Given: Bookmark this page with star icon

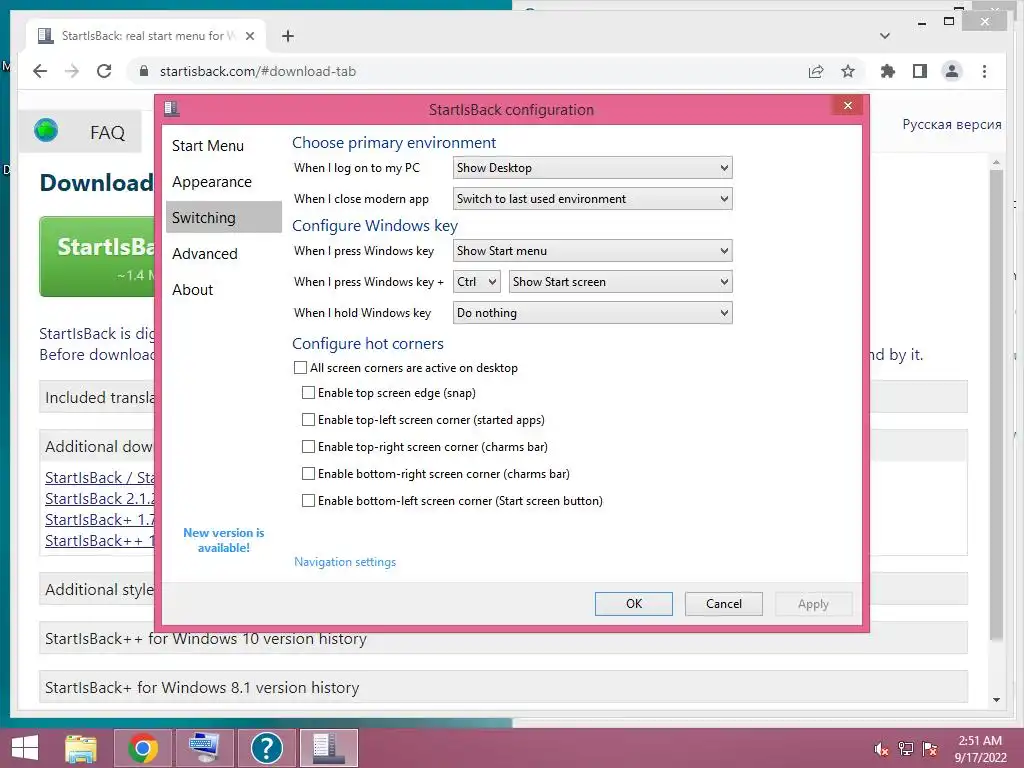Looking at the screenshot, I should tap(848, 71).
